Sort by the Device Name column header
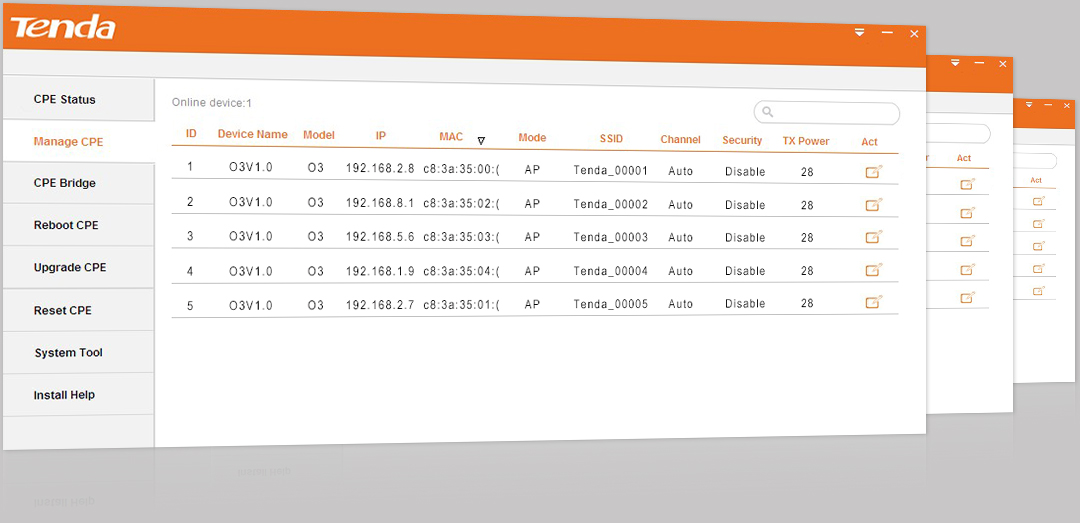The width and height of the screenshot is (1080, 523). pyautogui.click(x=252, y=135)
